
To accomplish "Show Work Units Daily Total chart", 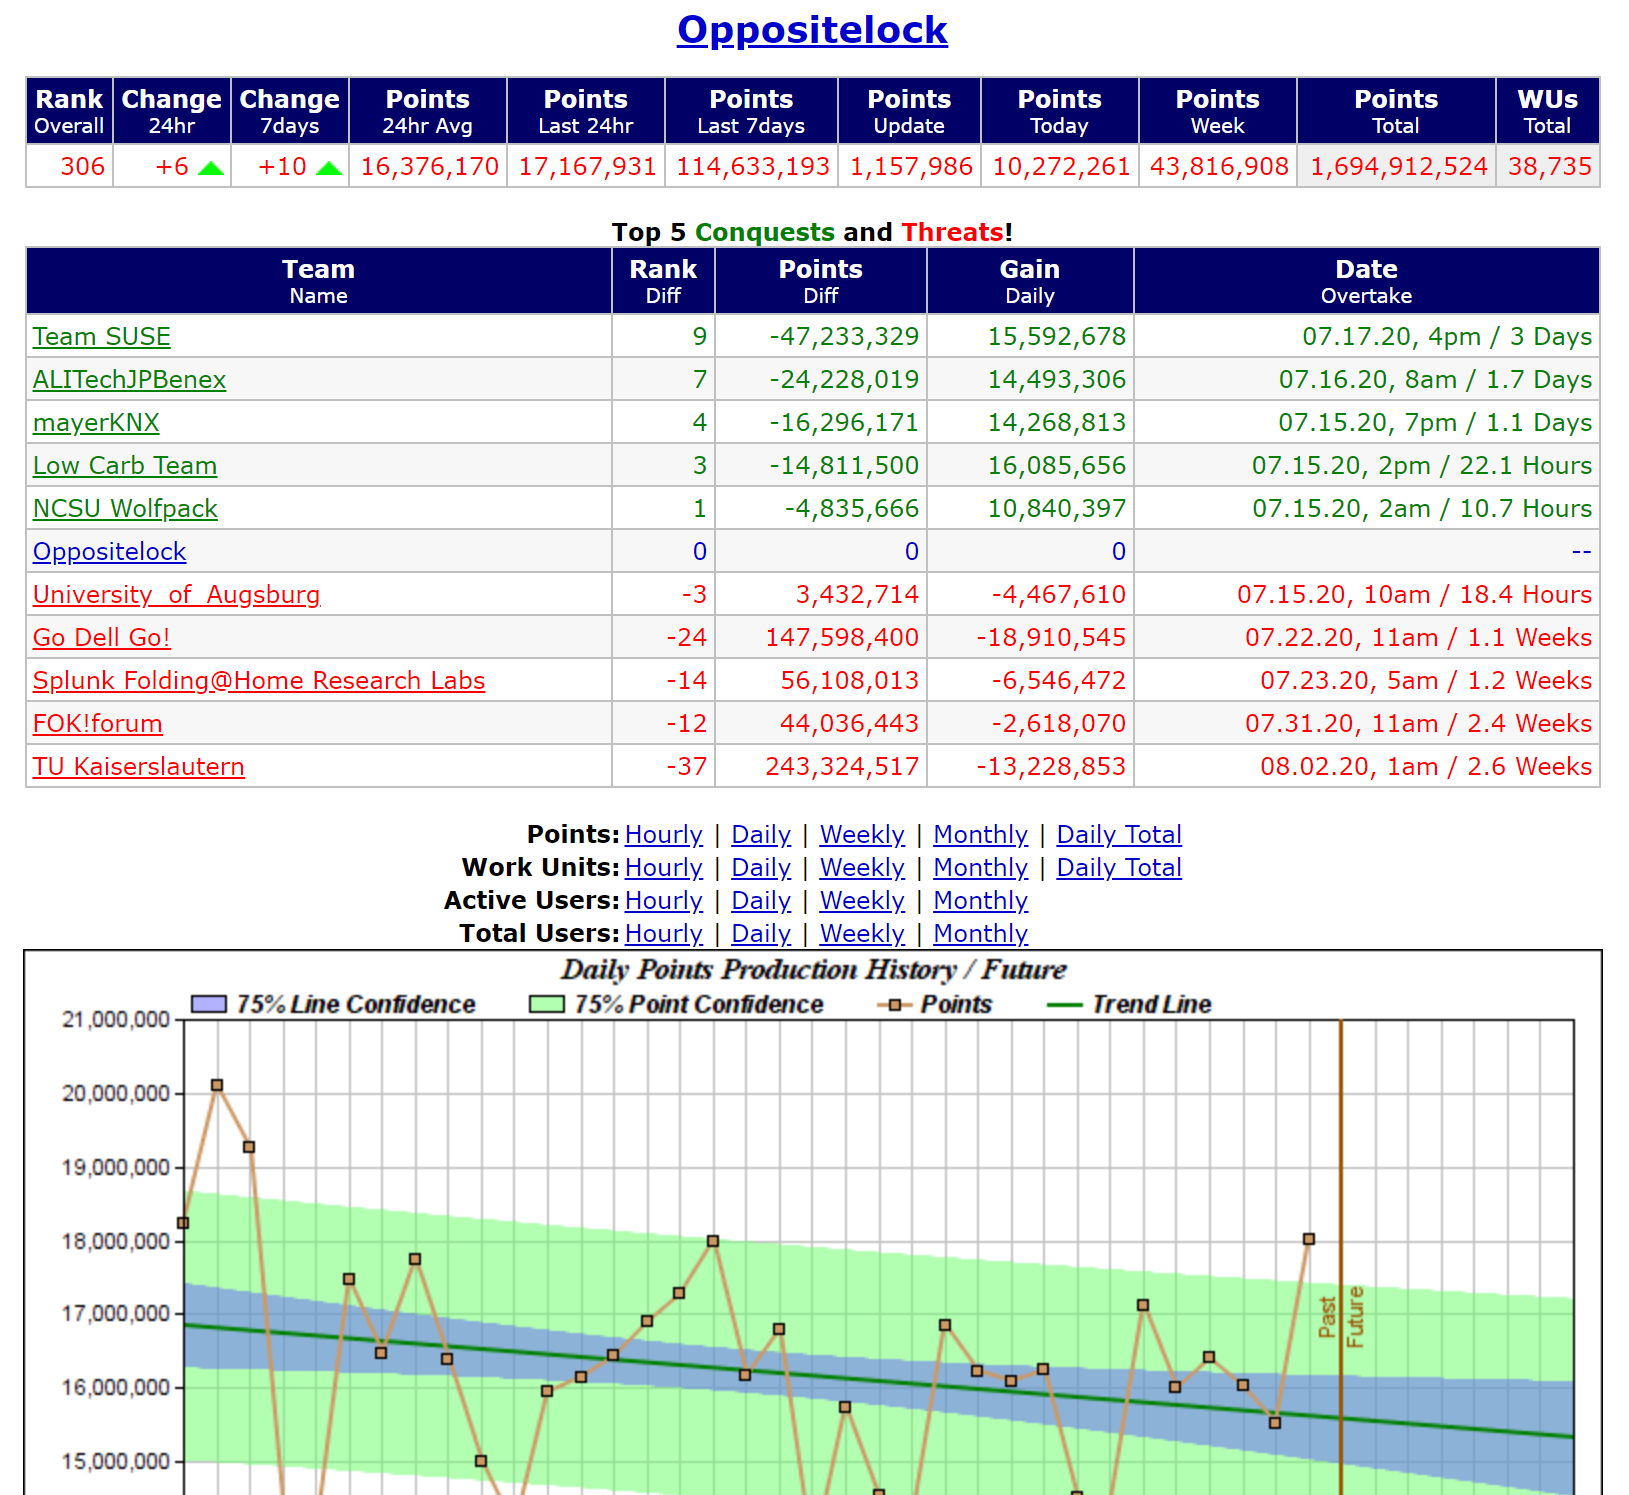I will coord(1119,868).
